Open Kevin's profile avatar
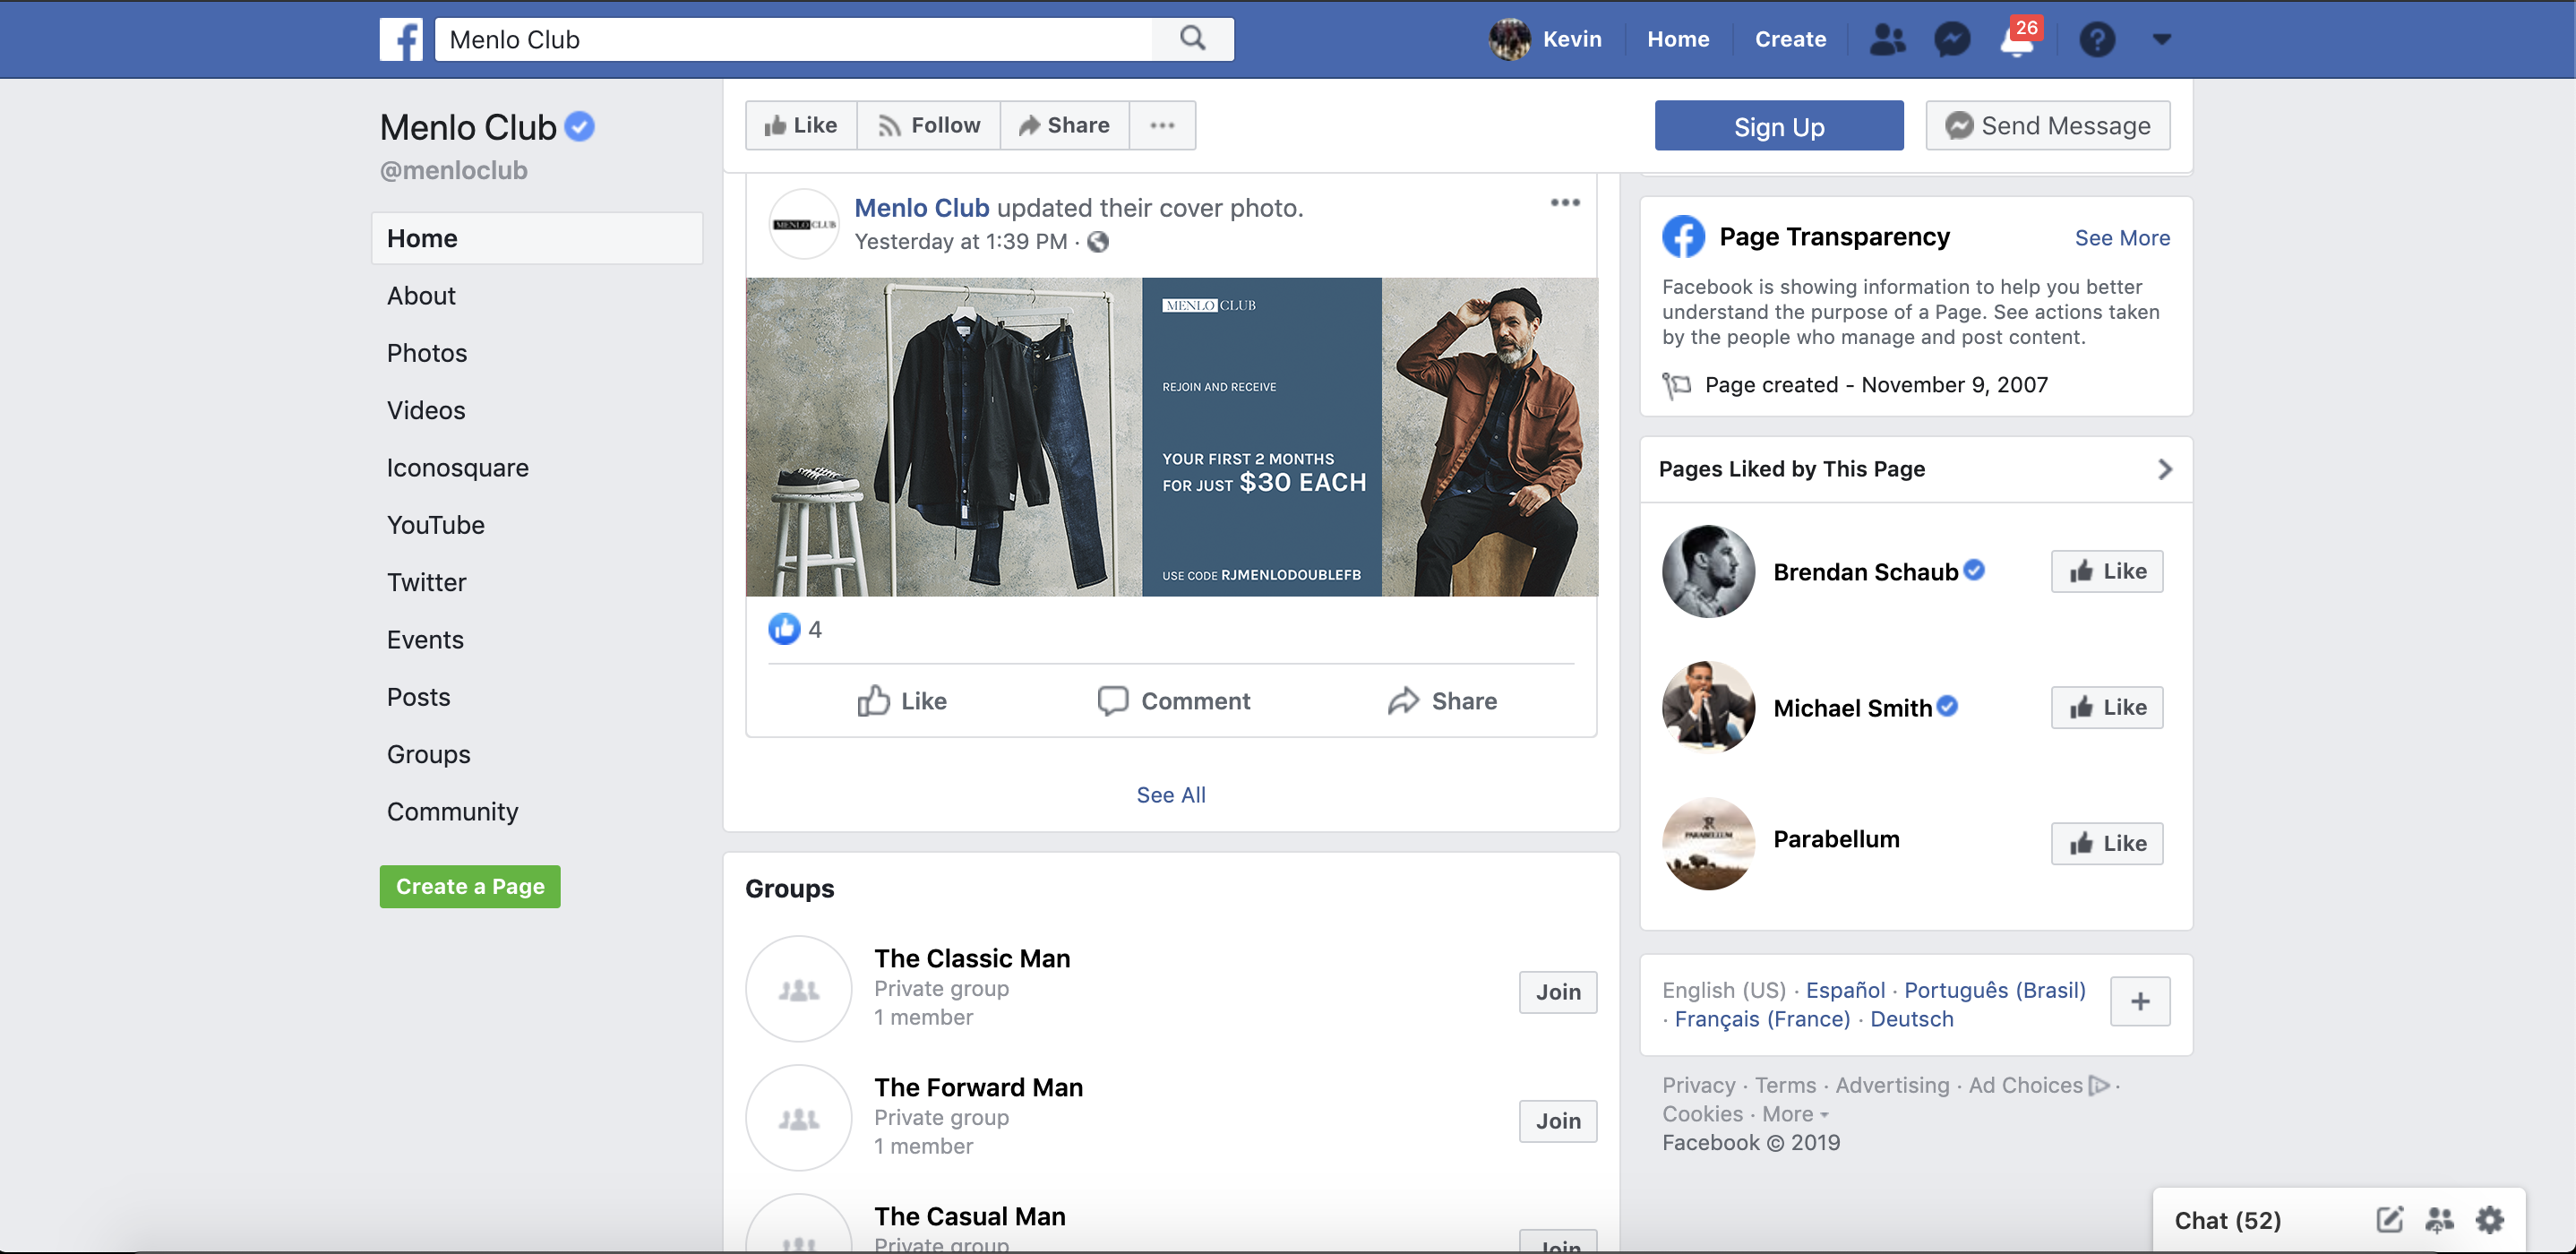The image size is (2576, 1254). [x=1510, y=39]
